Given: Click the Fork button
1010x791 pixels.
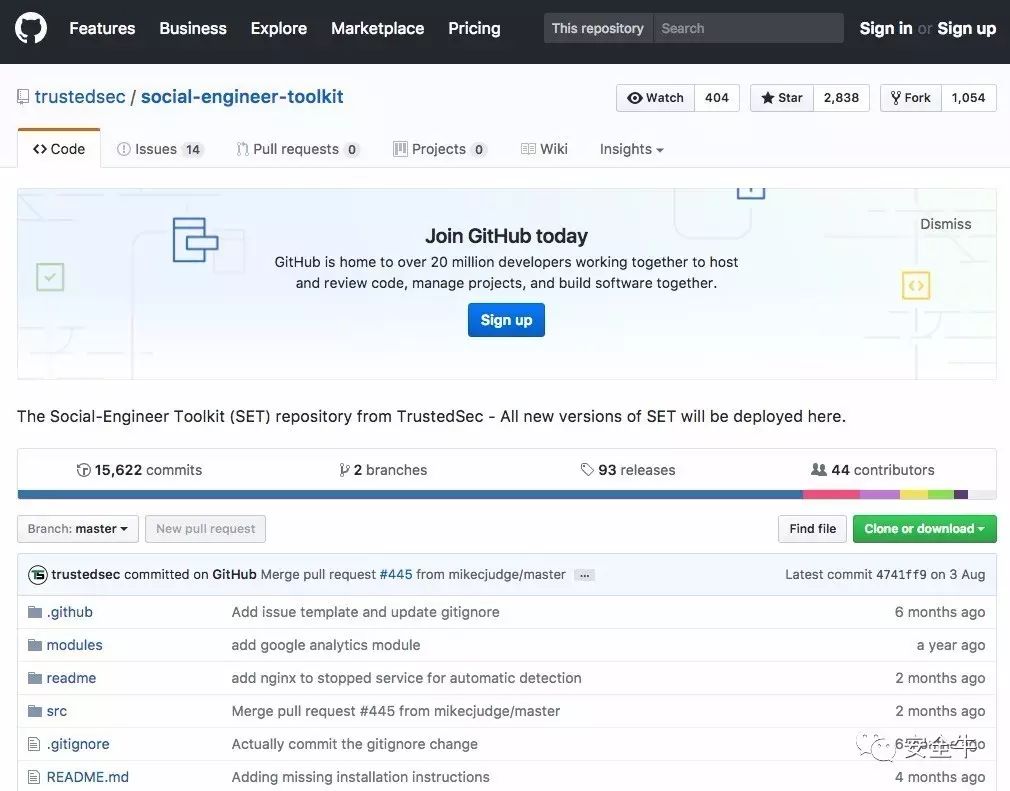Looking at the screenshot, I should tap(911, 98).
